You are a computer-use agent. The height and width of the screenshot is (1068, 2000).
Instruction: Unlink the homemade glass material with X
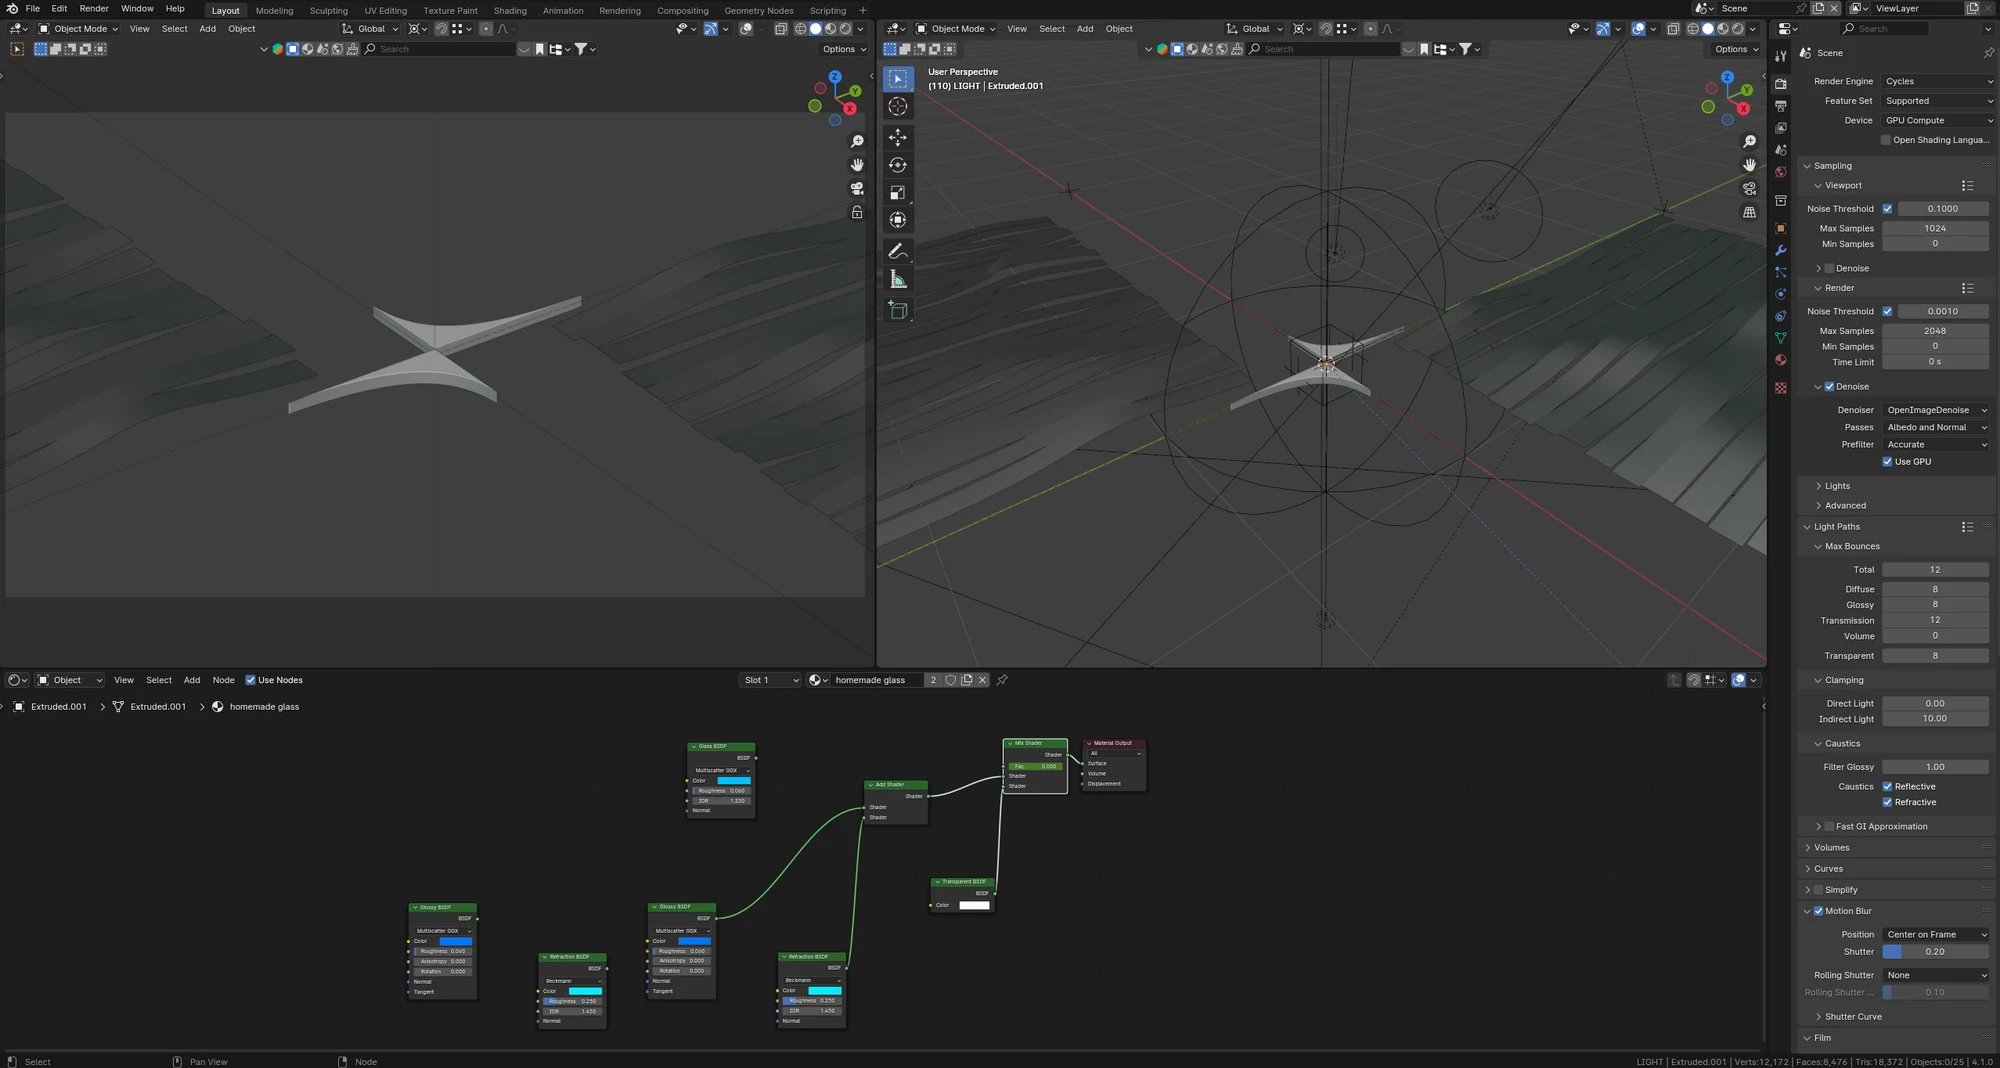pos(982,680)
